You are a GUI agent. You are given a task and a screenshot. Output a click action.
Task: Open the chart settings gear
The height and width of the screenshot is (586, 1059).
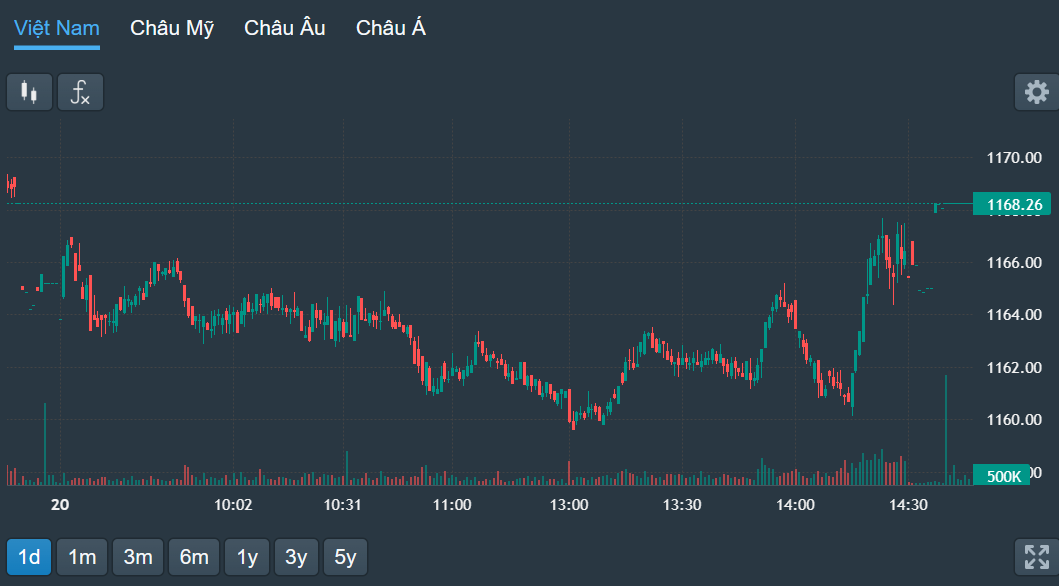tap(1036, 91)
